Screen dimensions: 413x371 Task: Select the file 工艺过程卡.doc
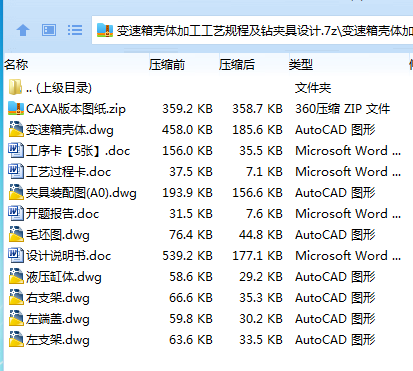pyautogui.click(x=68, y=172)
